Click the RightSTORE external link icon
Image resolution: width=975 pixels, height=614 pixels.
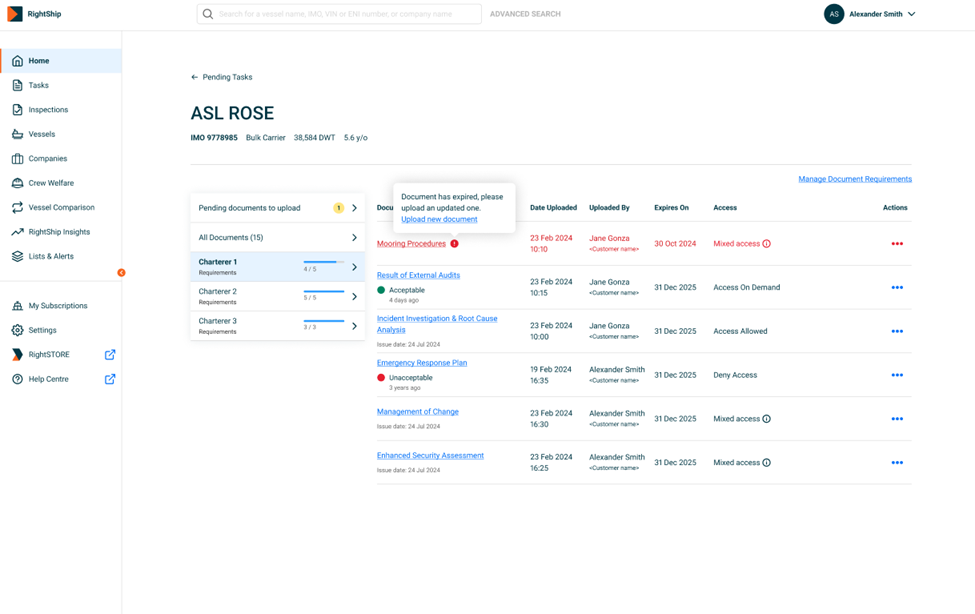click(x=110, y=355)
